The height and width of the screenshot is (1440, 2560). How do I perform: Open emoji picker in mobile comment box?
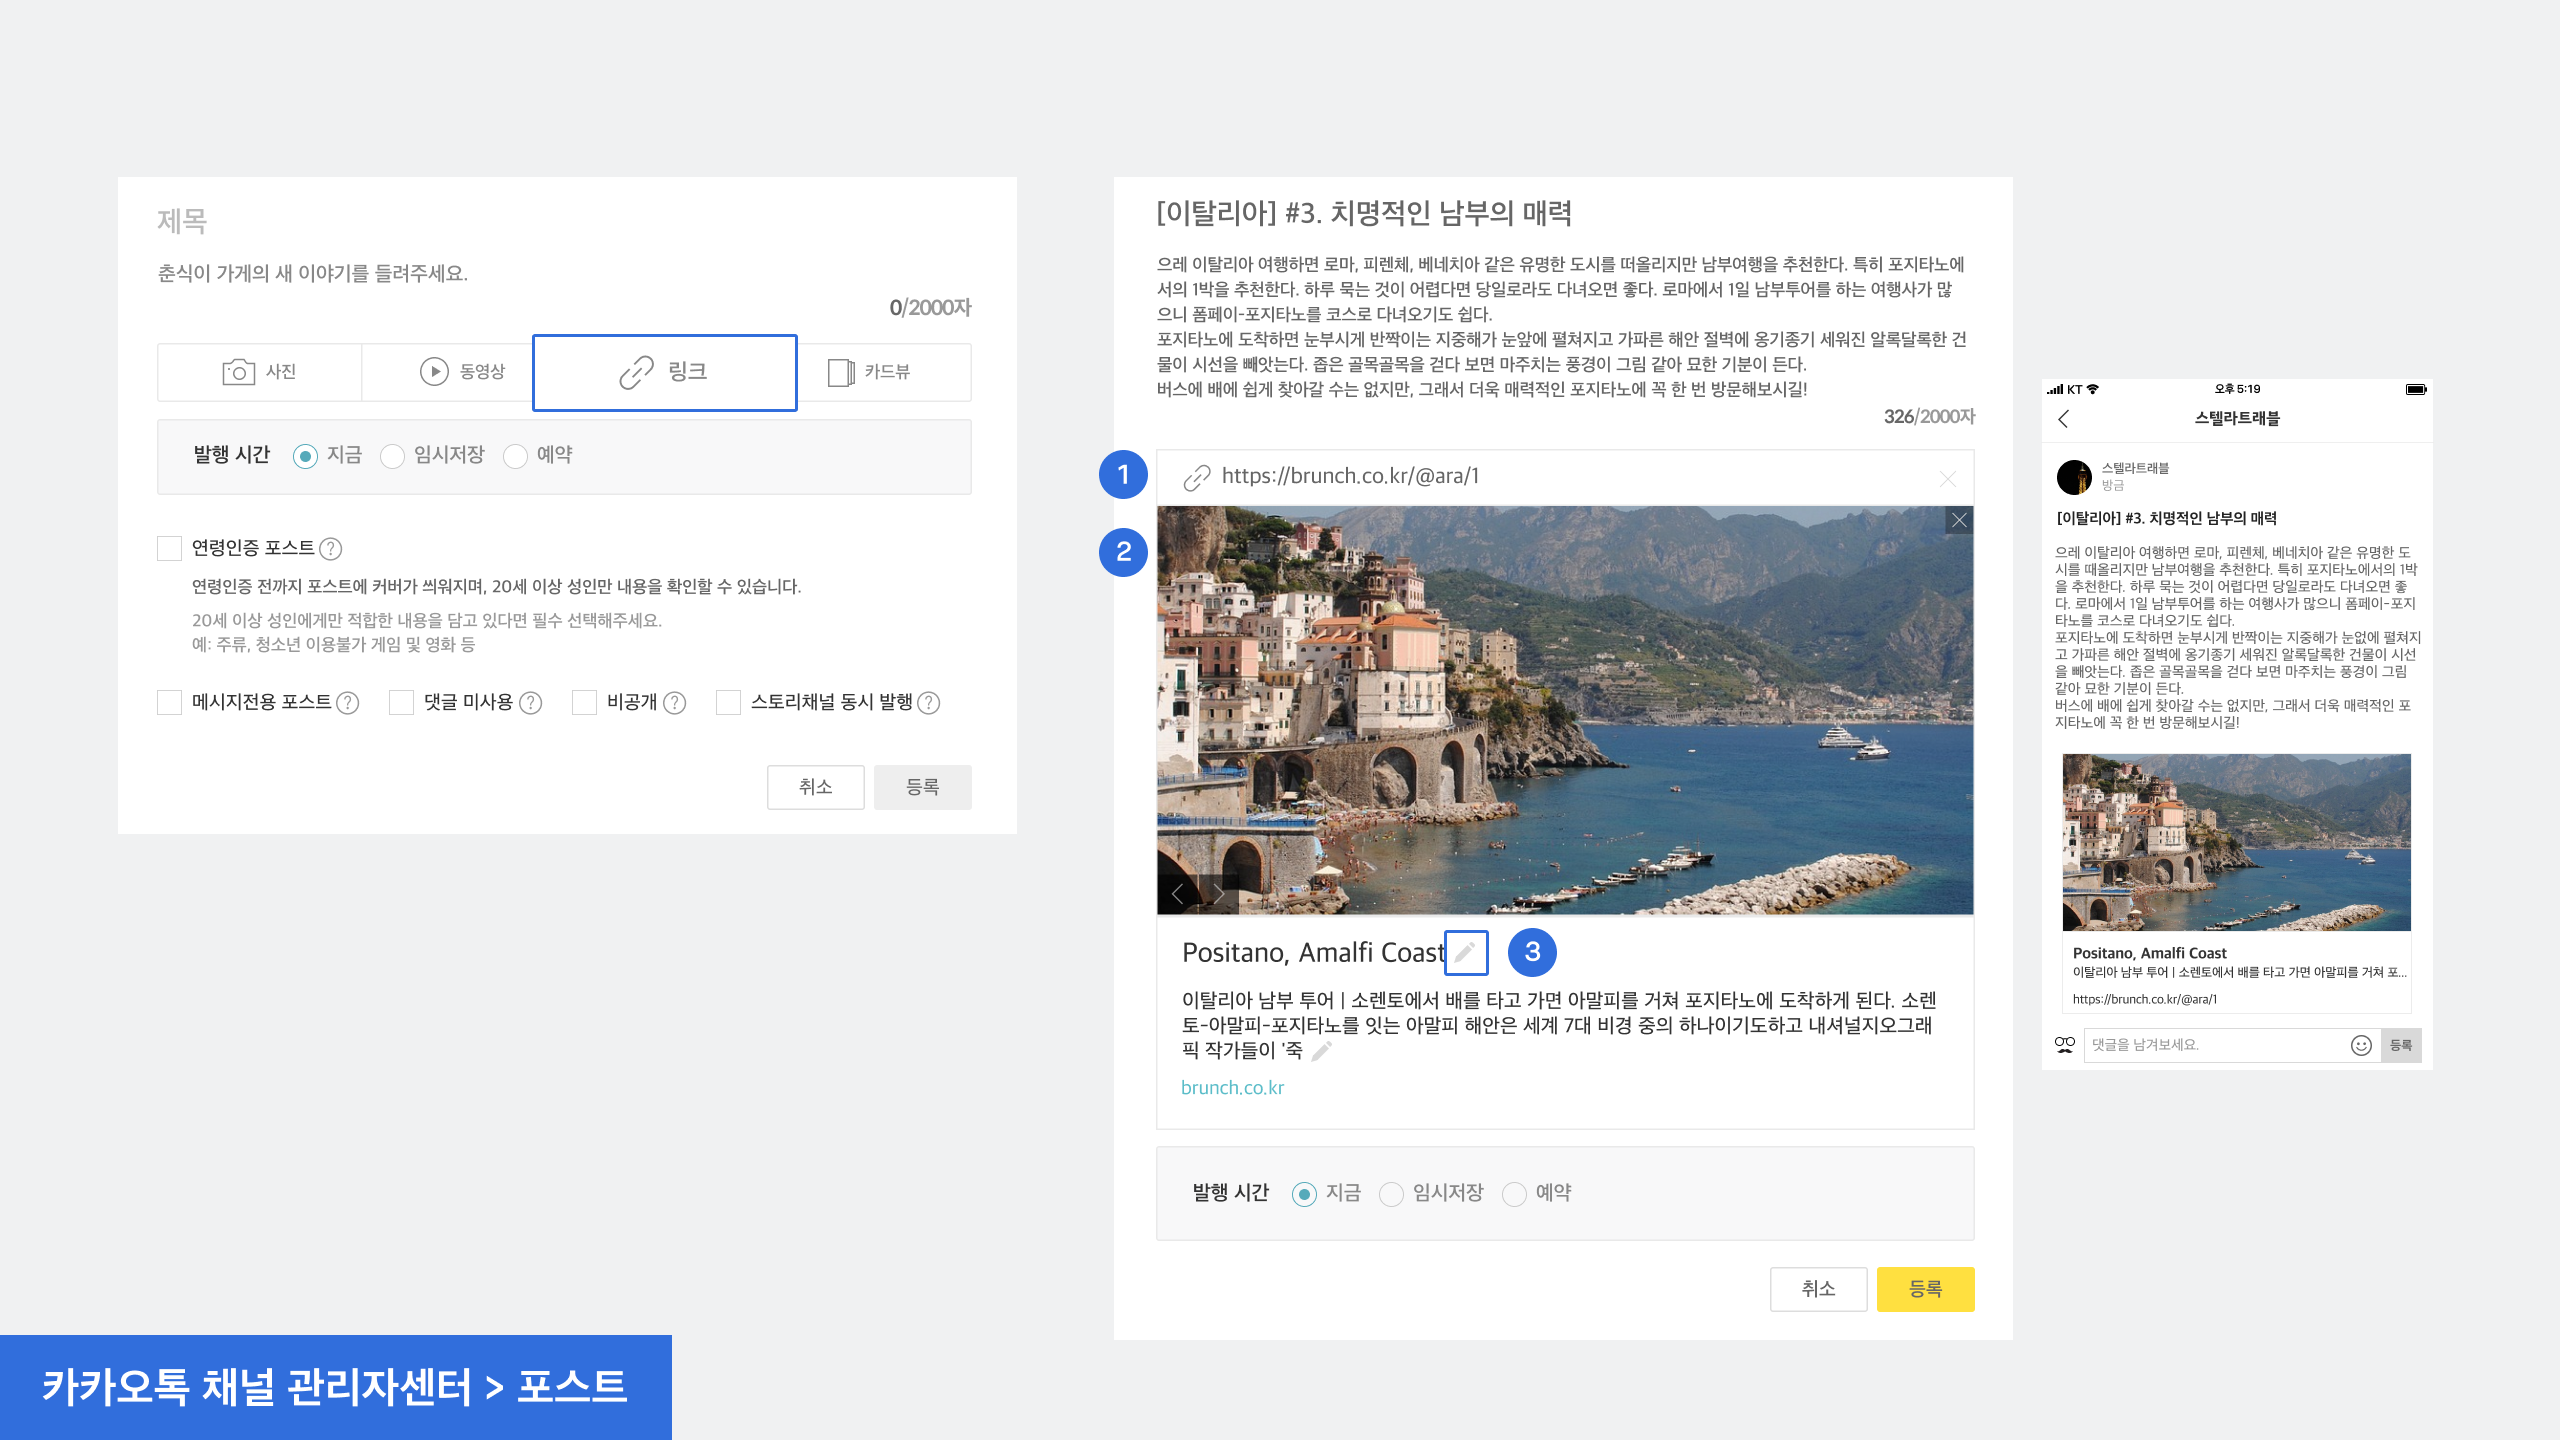pos(2360,1045)
